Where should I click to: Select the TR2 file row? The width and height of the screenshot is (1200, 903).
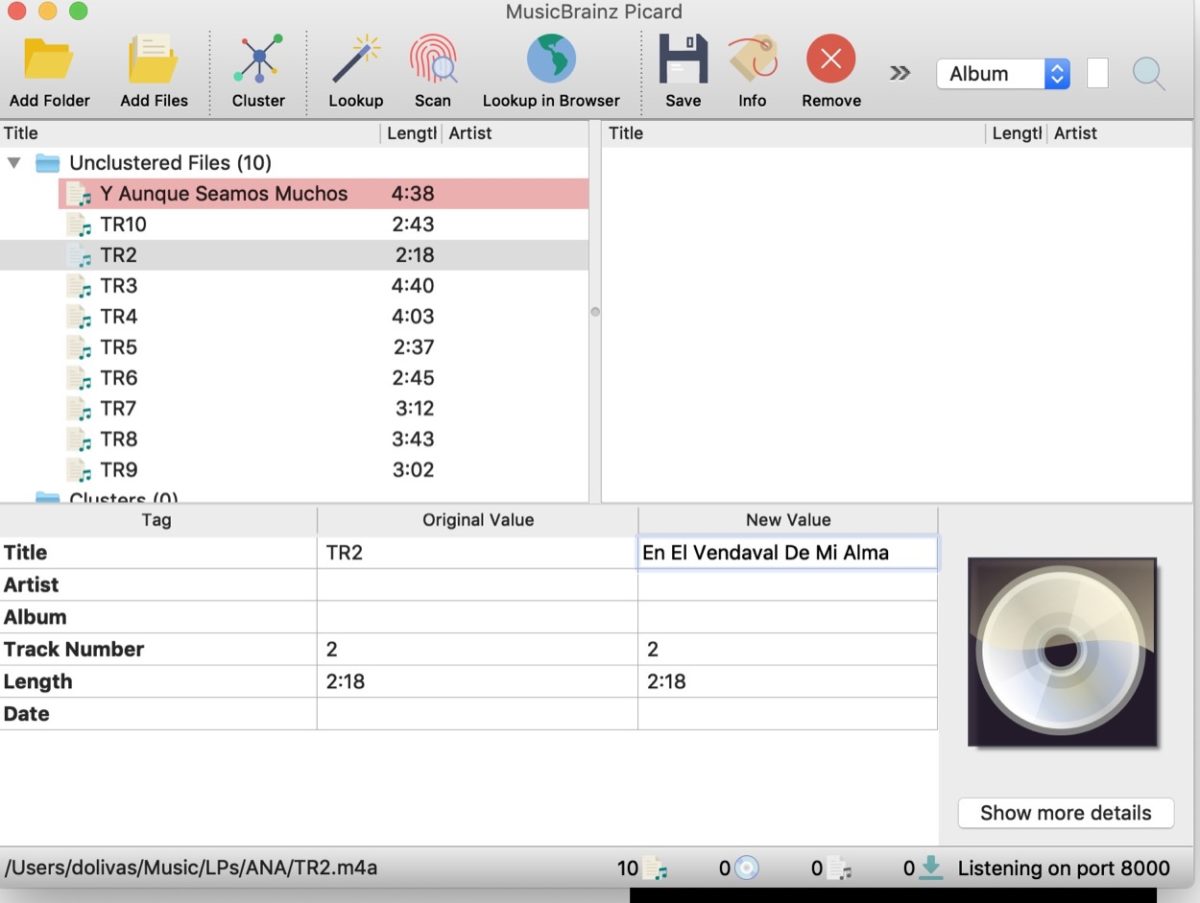tap(294, 255)
